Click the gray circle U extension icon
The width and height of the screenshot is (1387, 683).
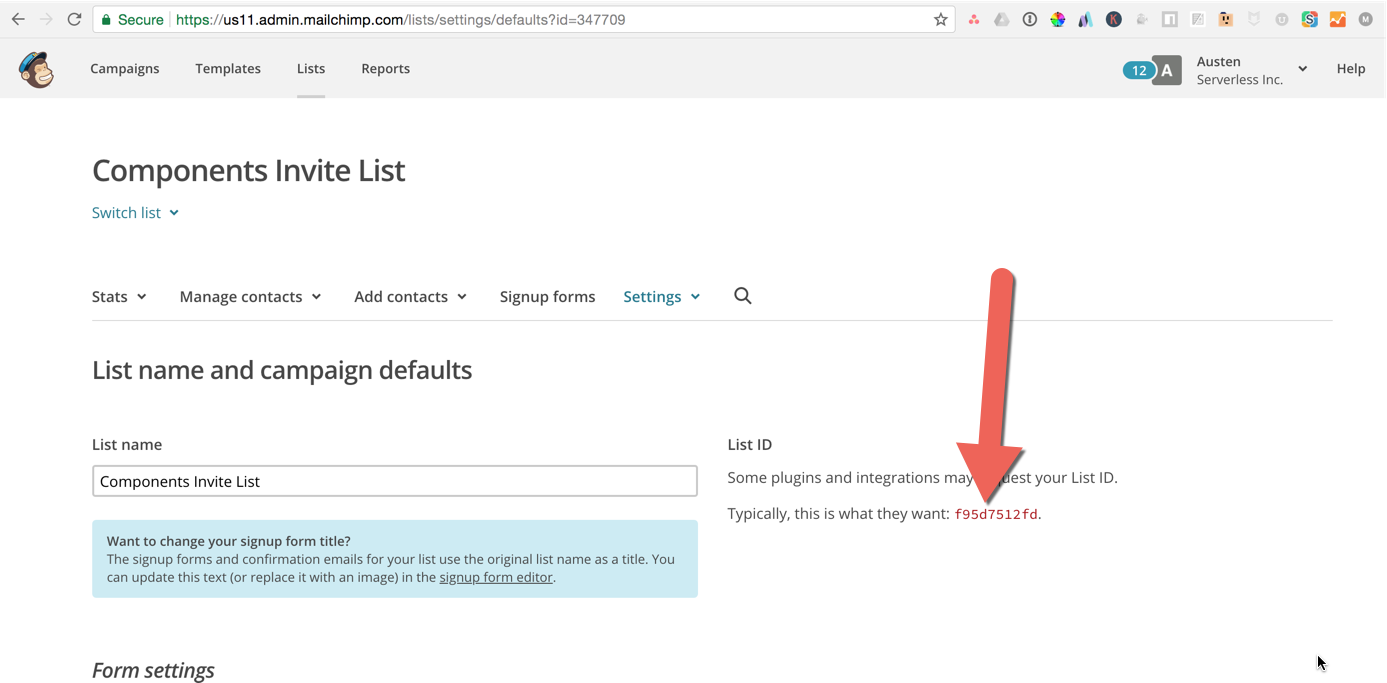pyautogui.click(x=1282, y=19)
